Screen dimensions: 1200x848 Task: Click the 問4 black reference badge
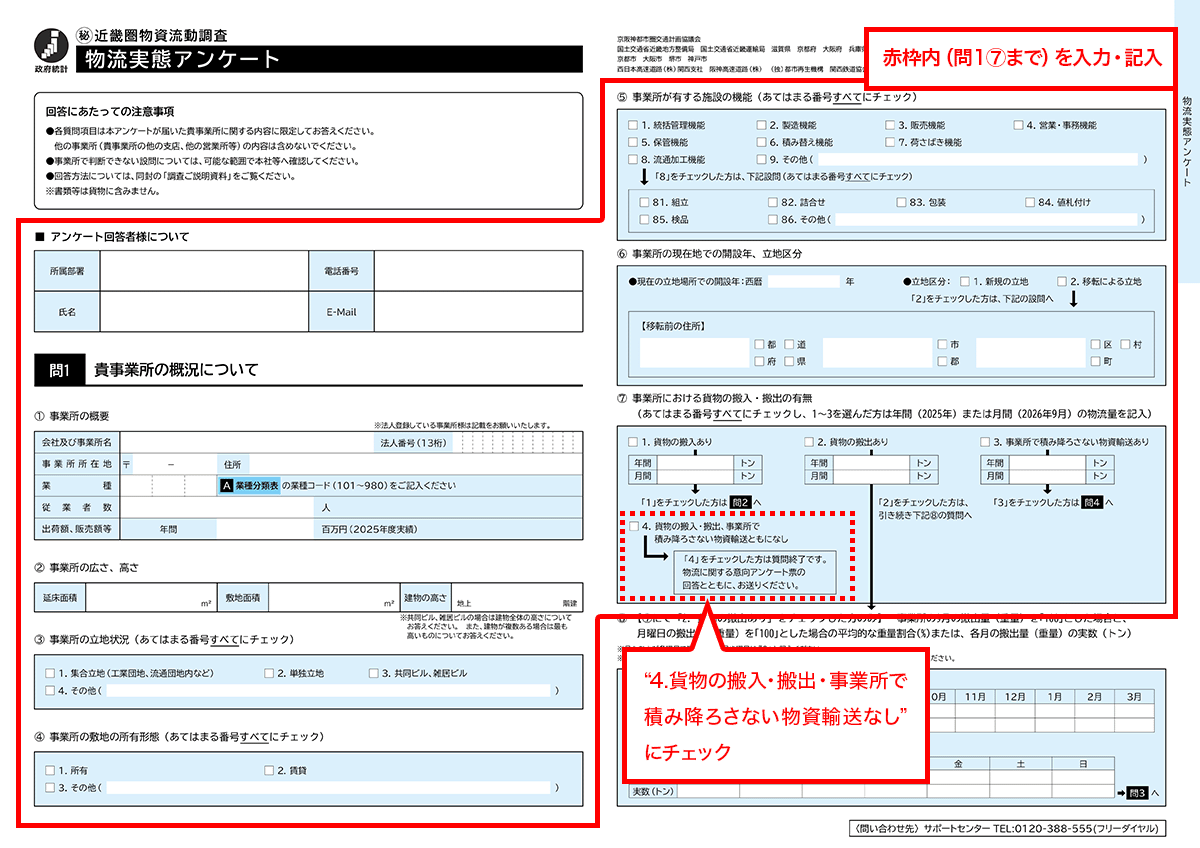tap(1092, 502)
